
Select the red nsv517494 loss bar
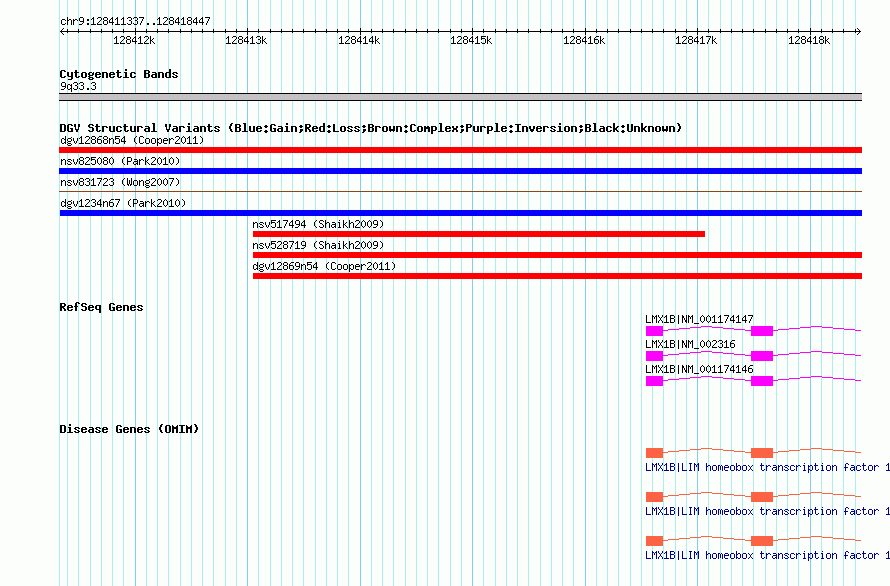(478, 234)
